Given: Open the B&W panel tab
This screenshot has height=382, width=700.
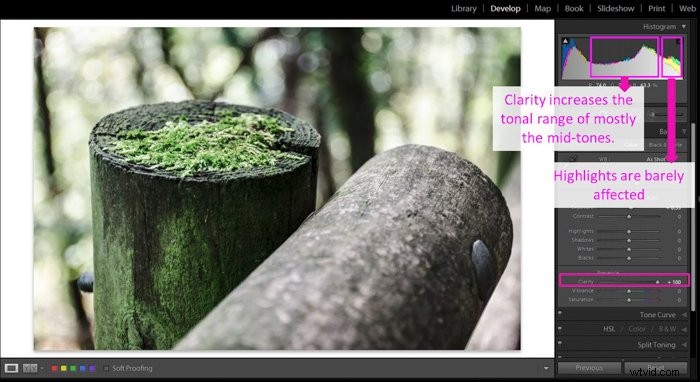Looking at the screenshot, I should [667, 329].
